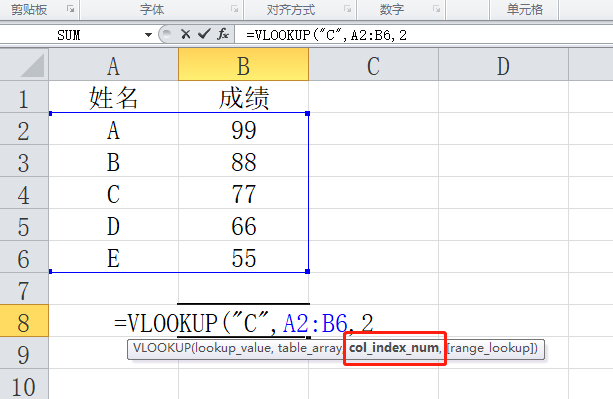Open the Font (字体) group dialog launcher
The height and width of the screenshot is (399, 613).
tap(235, 9)
